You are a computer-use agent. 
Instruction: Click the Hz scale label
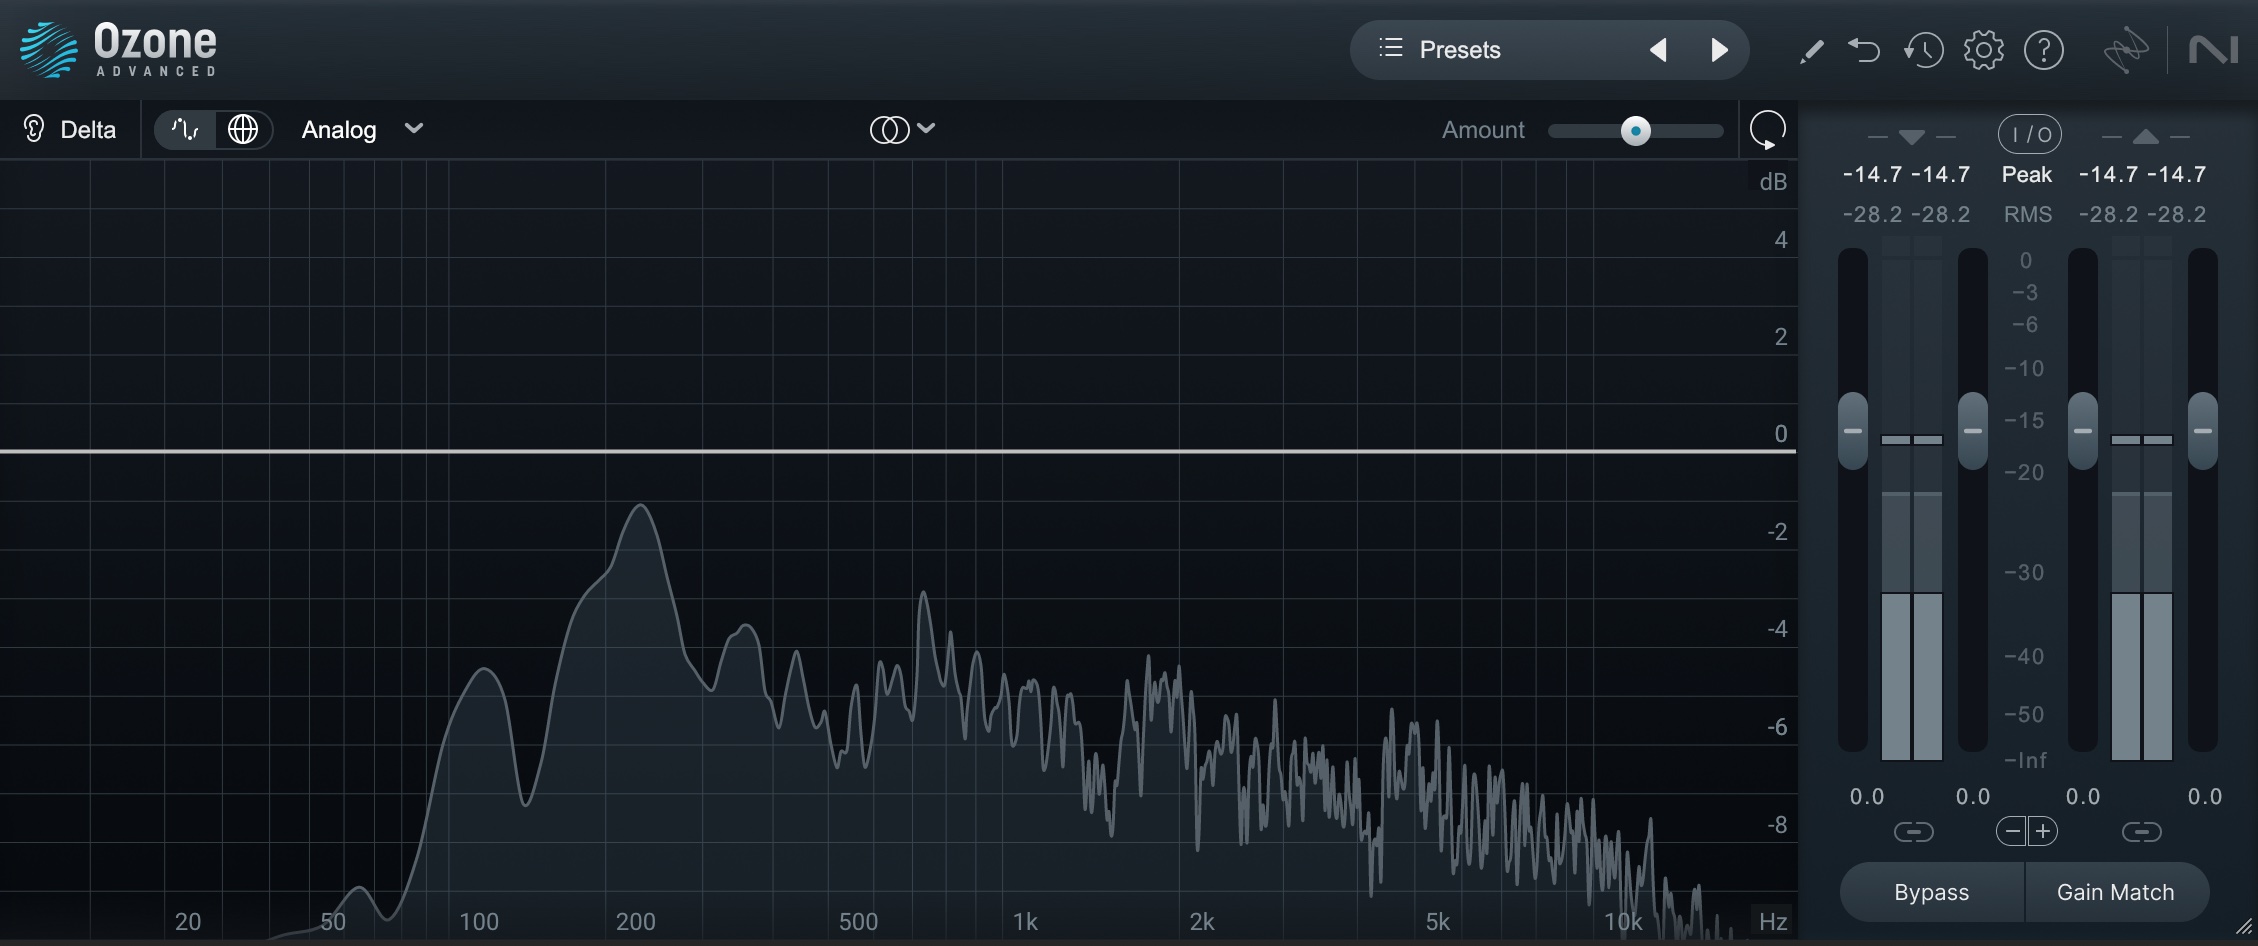click(x=1773, y=921)
